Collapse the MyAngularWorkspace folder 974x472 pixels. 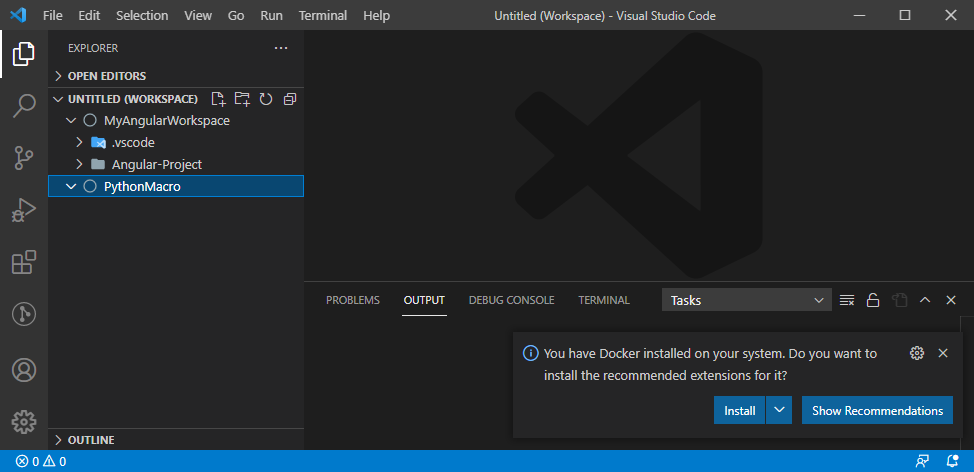(71, 120)
